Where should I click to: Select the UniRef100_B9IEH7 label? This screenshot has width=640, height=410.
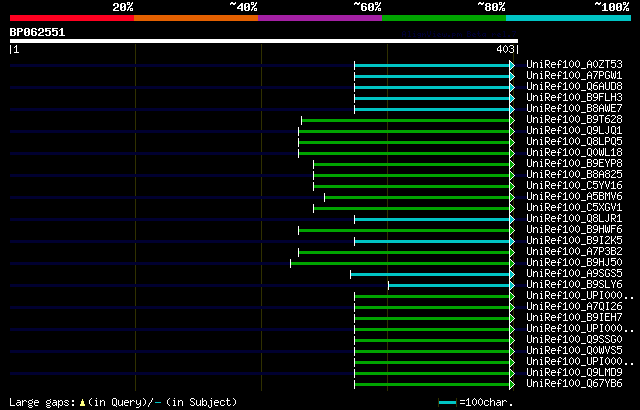point(574,318)
